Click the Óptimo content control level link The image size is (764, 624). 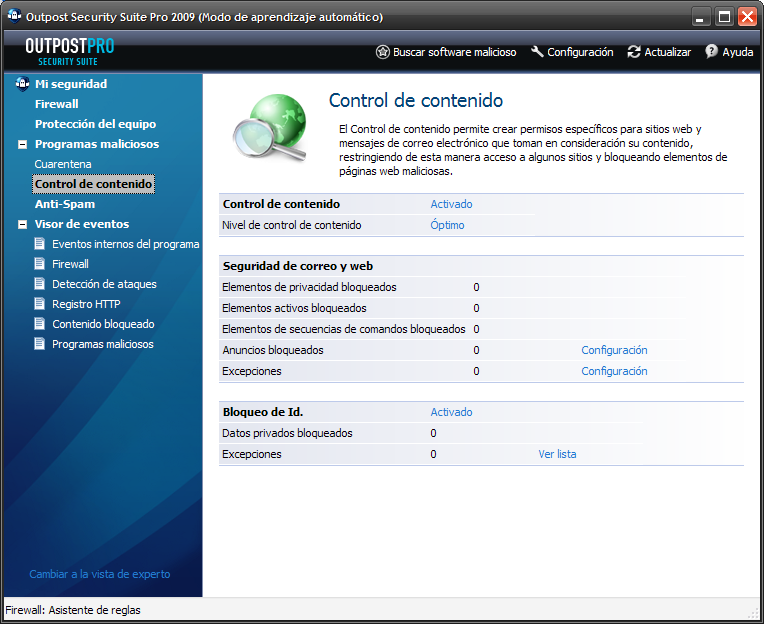pos(447,225)
